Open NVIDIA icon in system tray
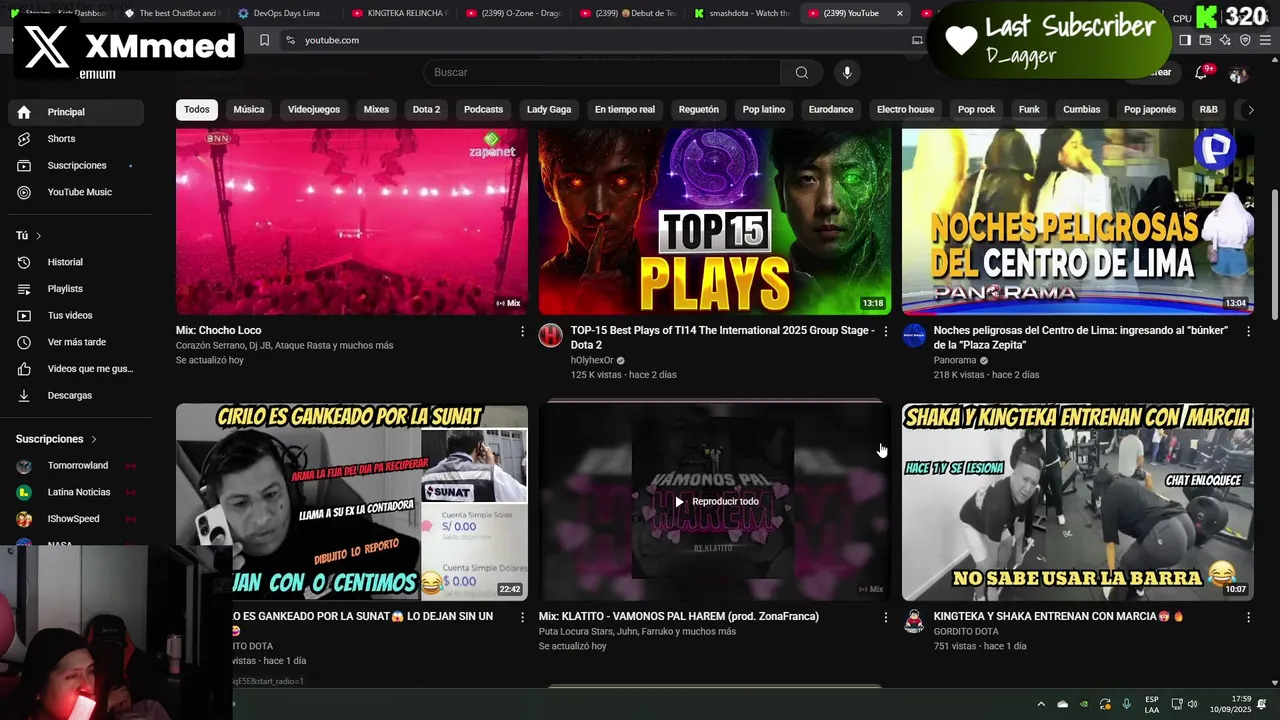The image size is (1280, 720). point(1084,704)
